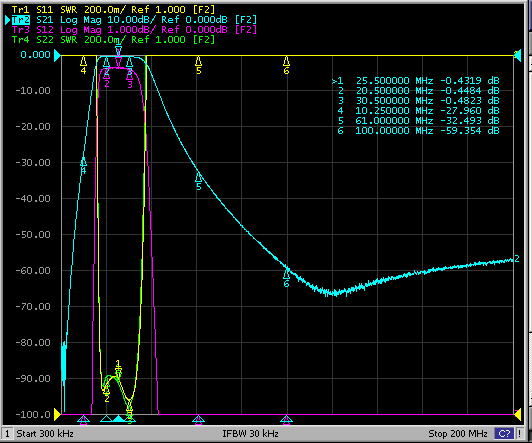Select the Tr1 S11 SWR trace label
The height and width of the screenshot is (443, 532).
point(113,9)
